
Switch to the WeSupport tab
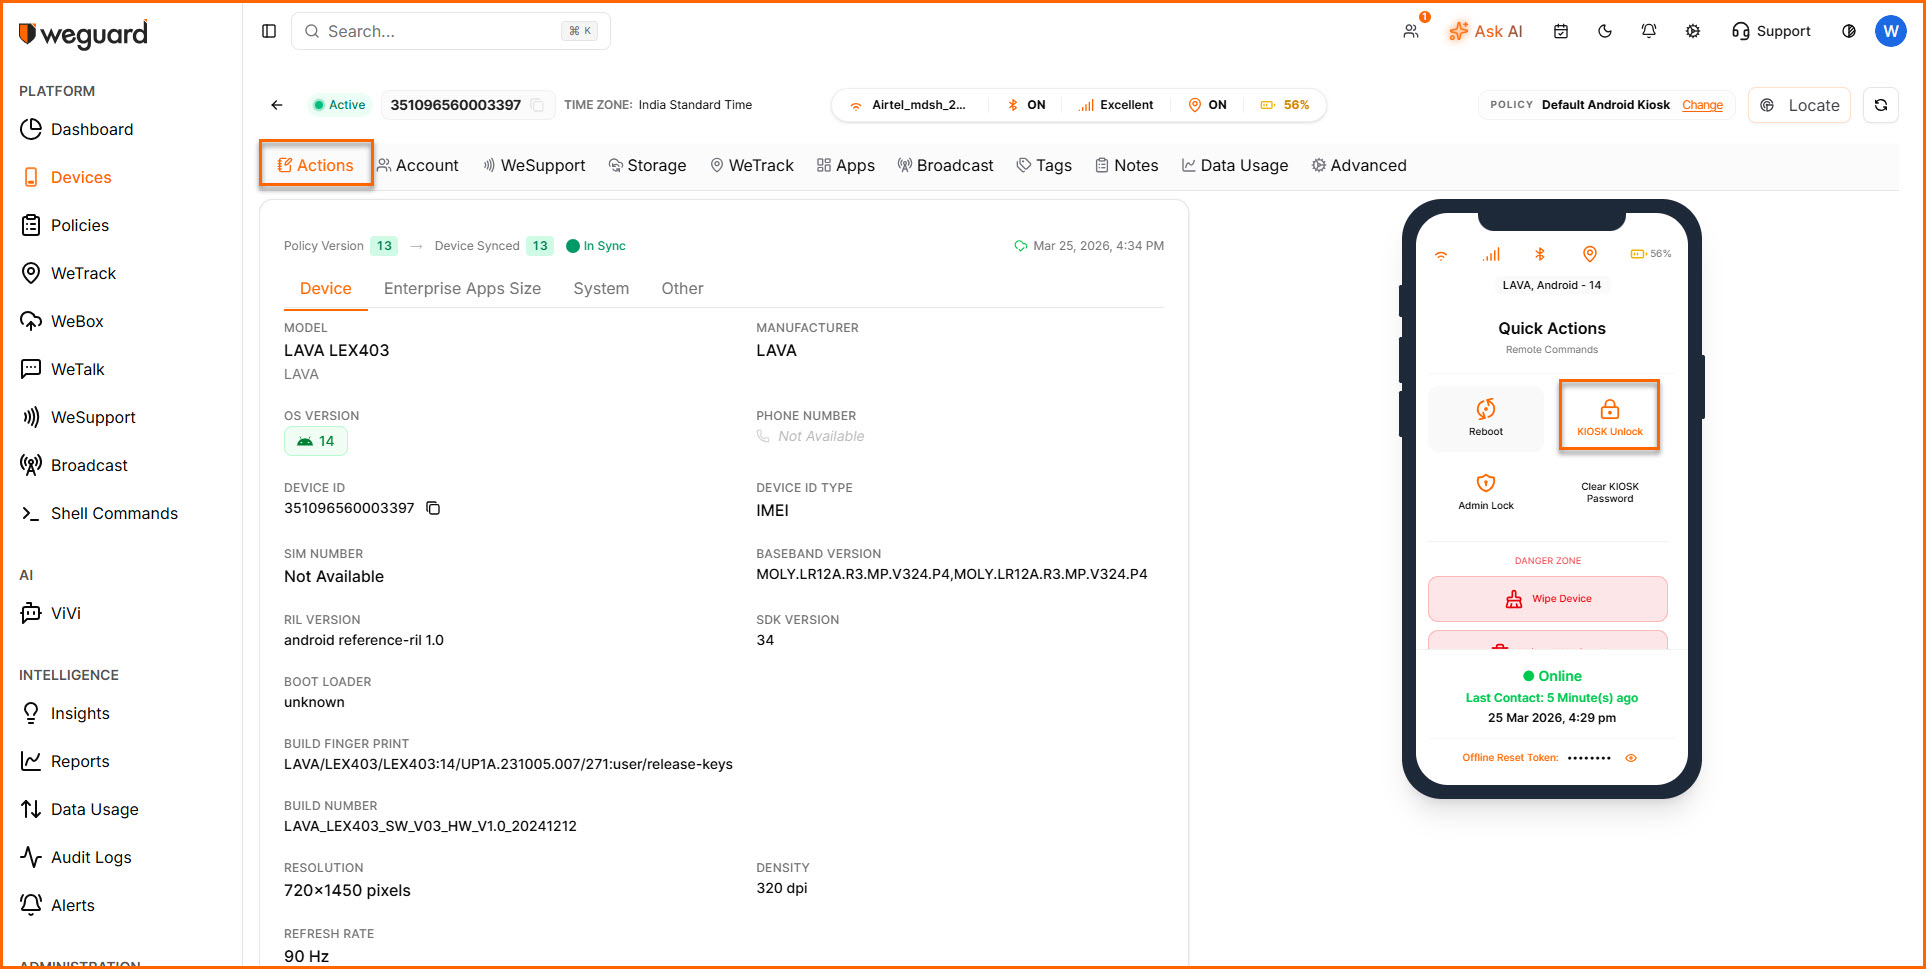pos(534,166)
